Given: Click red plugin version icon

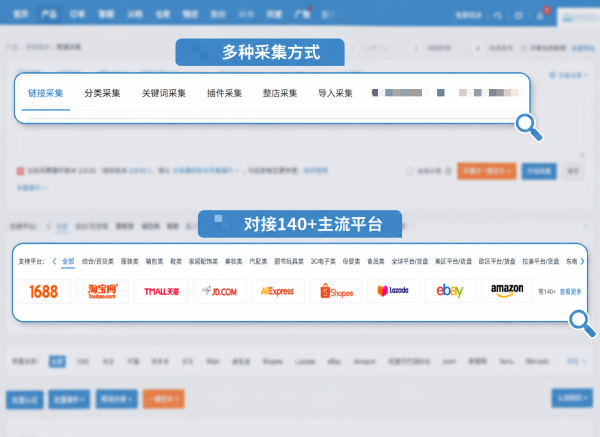Looking at the screenshot, I should (20, 171).
